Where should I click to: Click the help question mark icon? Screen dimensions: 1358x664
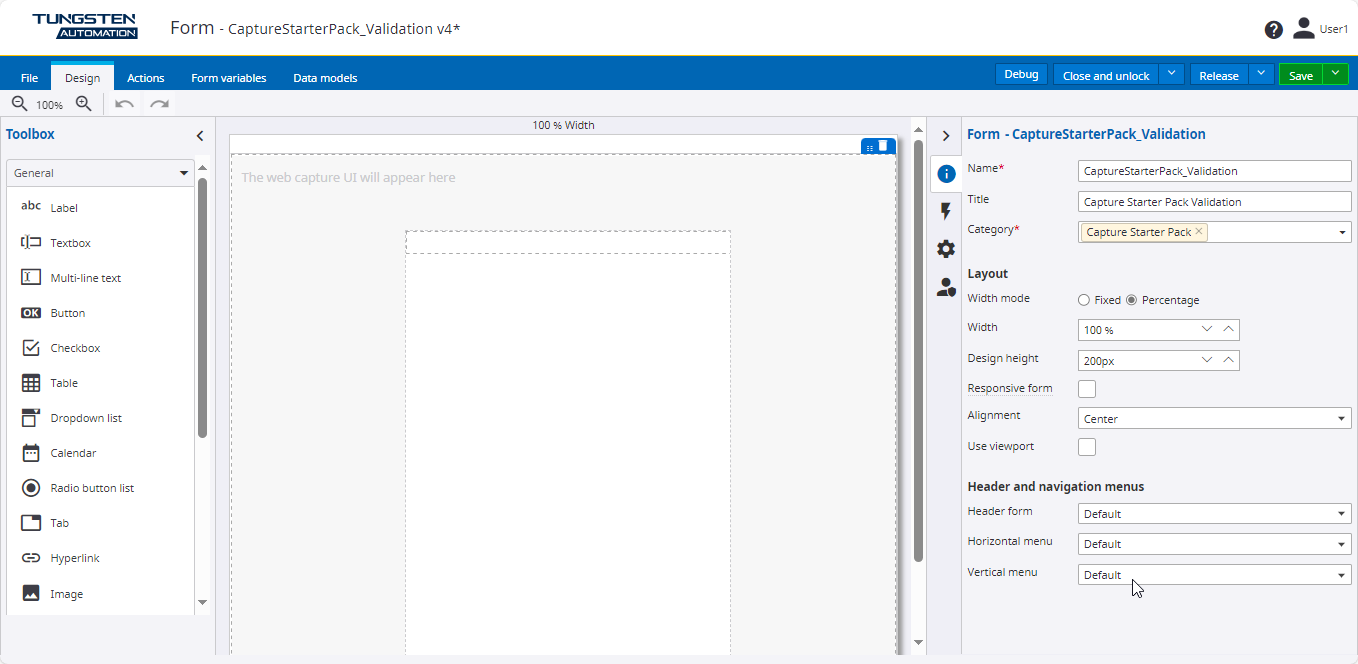point(1273,30)
